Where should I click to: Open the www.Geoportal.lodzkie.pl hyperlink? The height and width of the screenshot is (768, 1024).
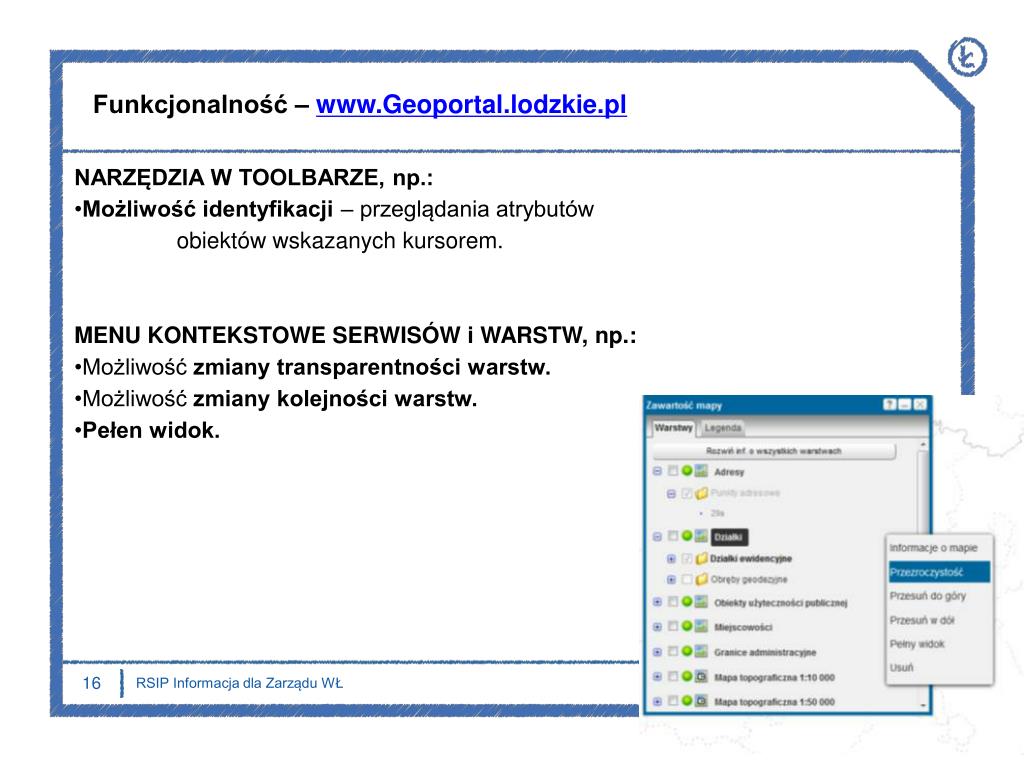click(471, 104)
